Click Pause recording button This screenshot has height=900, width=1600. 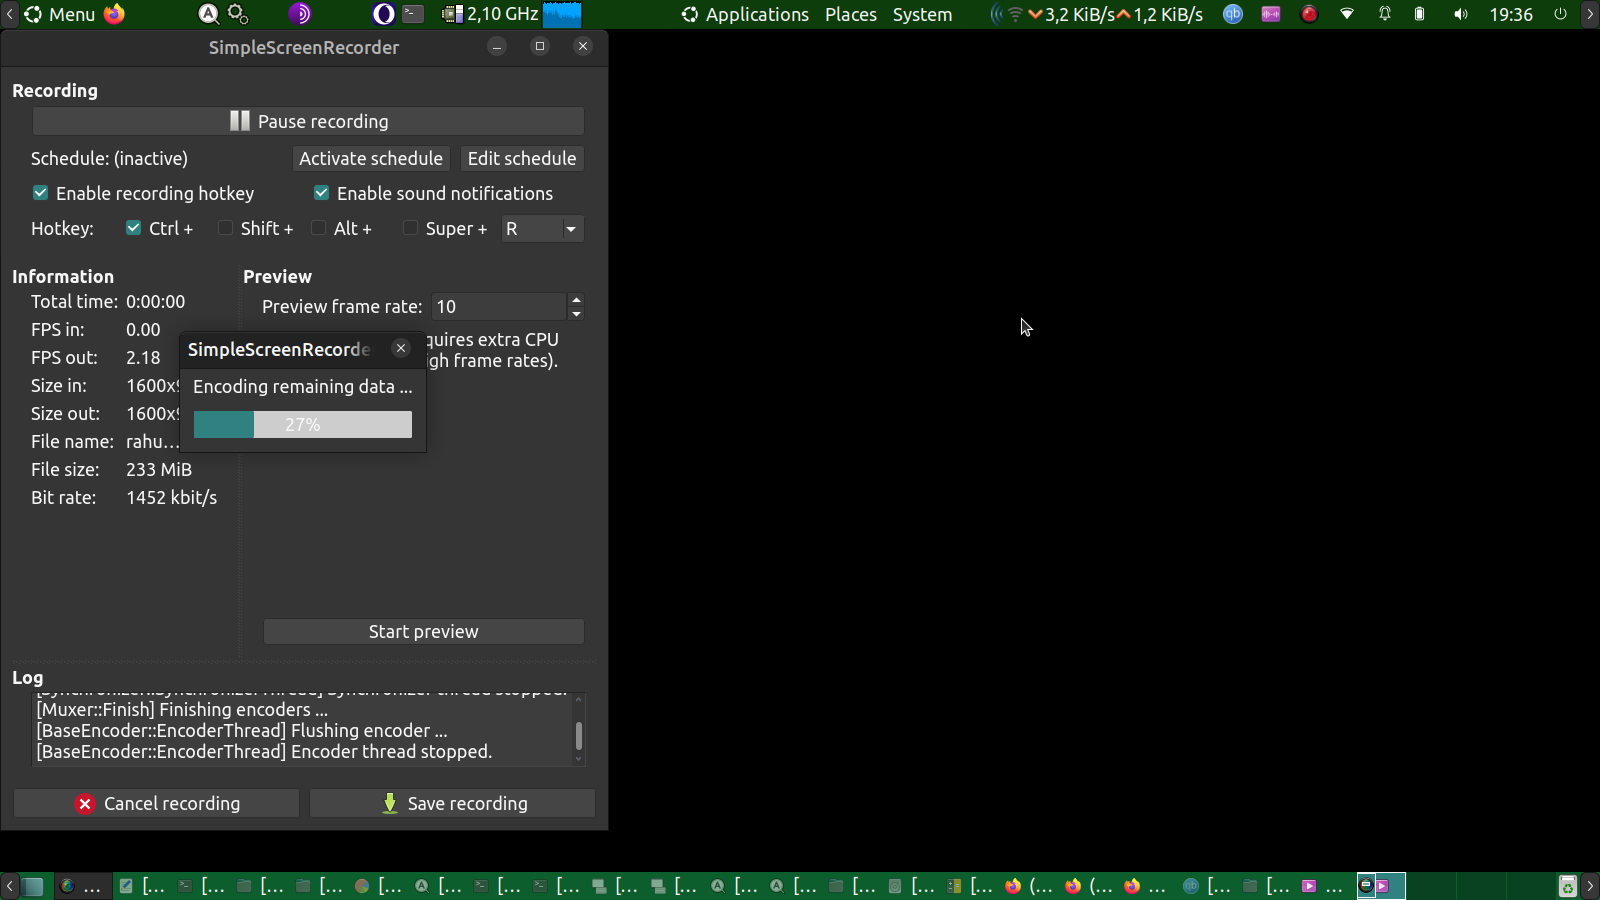click(308, 121)
